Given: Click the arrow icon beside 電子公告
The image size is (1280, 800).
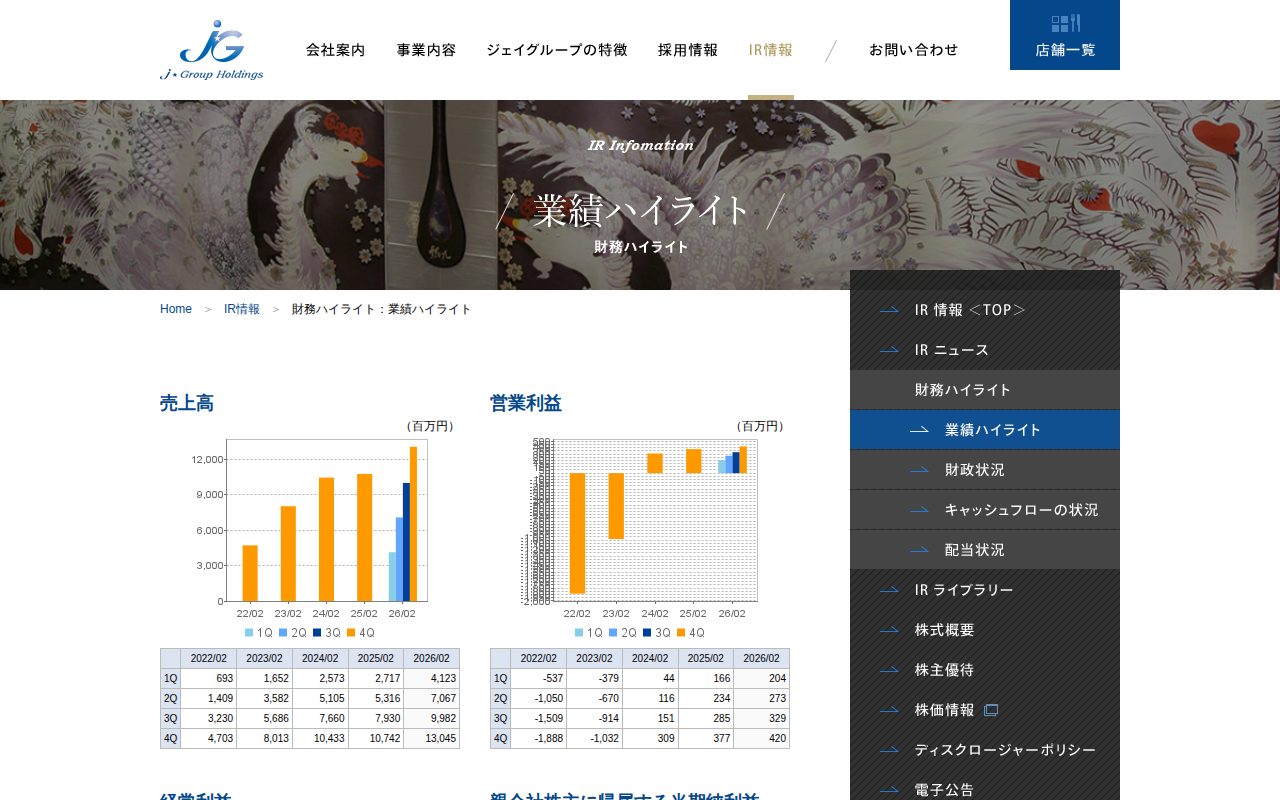Looking at the screenshot, I should tap(889, 790).
